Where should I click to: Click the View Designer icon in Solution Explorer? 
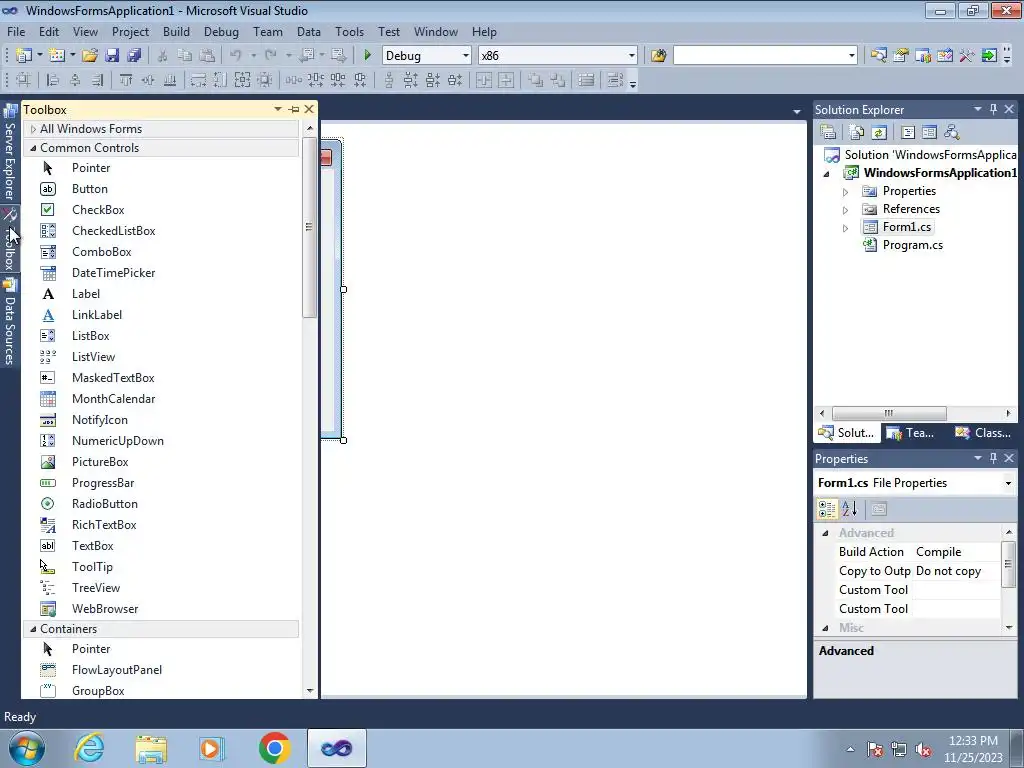tap(929, 132)
